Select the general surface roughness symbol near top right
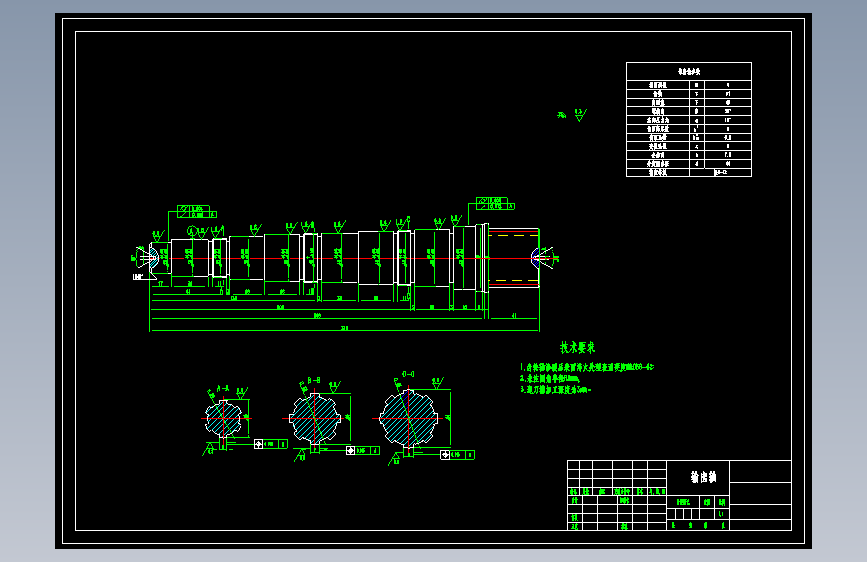Image resolution: width=867 pixels, height=562 pixels. tap(579, 115)
